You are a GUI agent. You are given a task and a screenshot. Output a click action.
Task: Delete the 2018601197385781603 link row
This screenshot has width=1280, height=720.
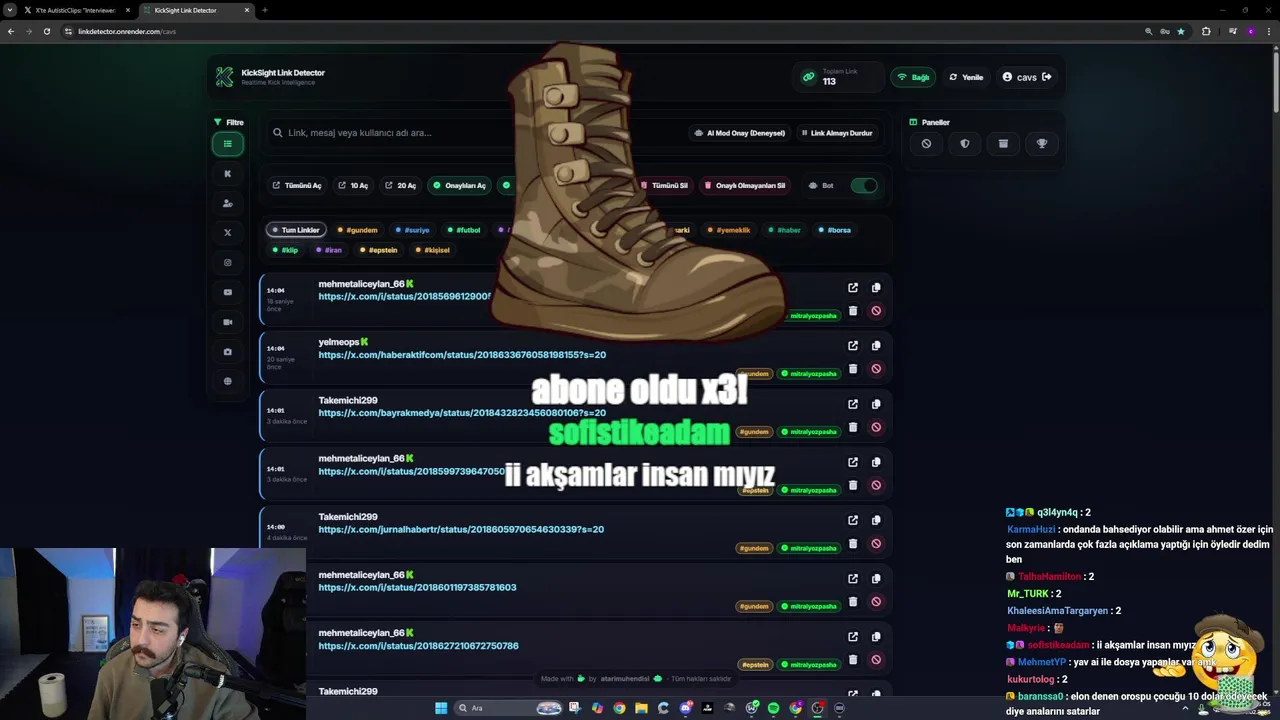click(853, 601)
